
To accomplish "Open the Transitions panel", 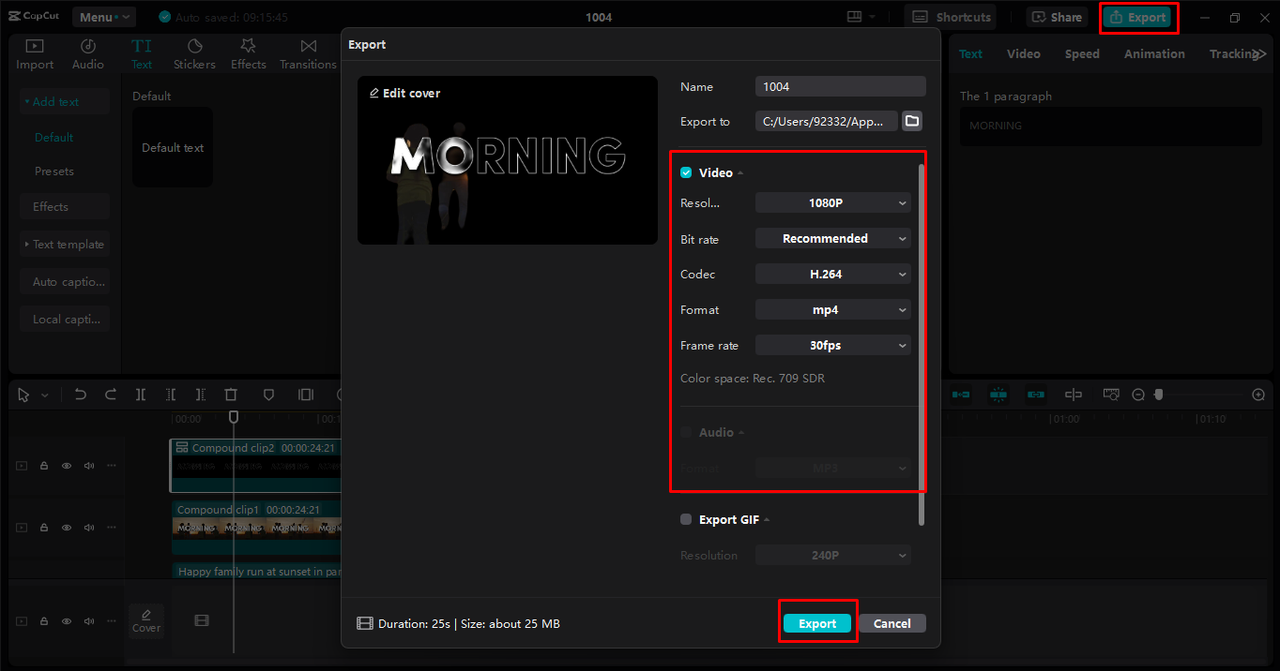I will pyautogui.click(x=308, y=54).
